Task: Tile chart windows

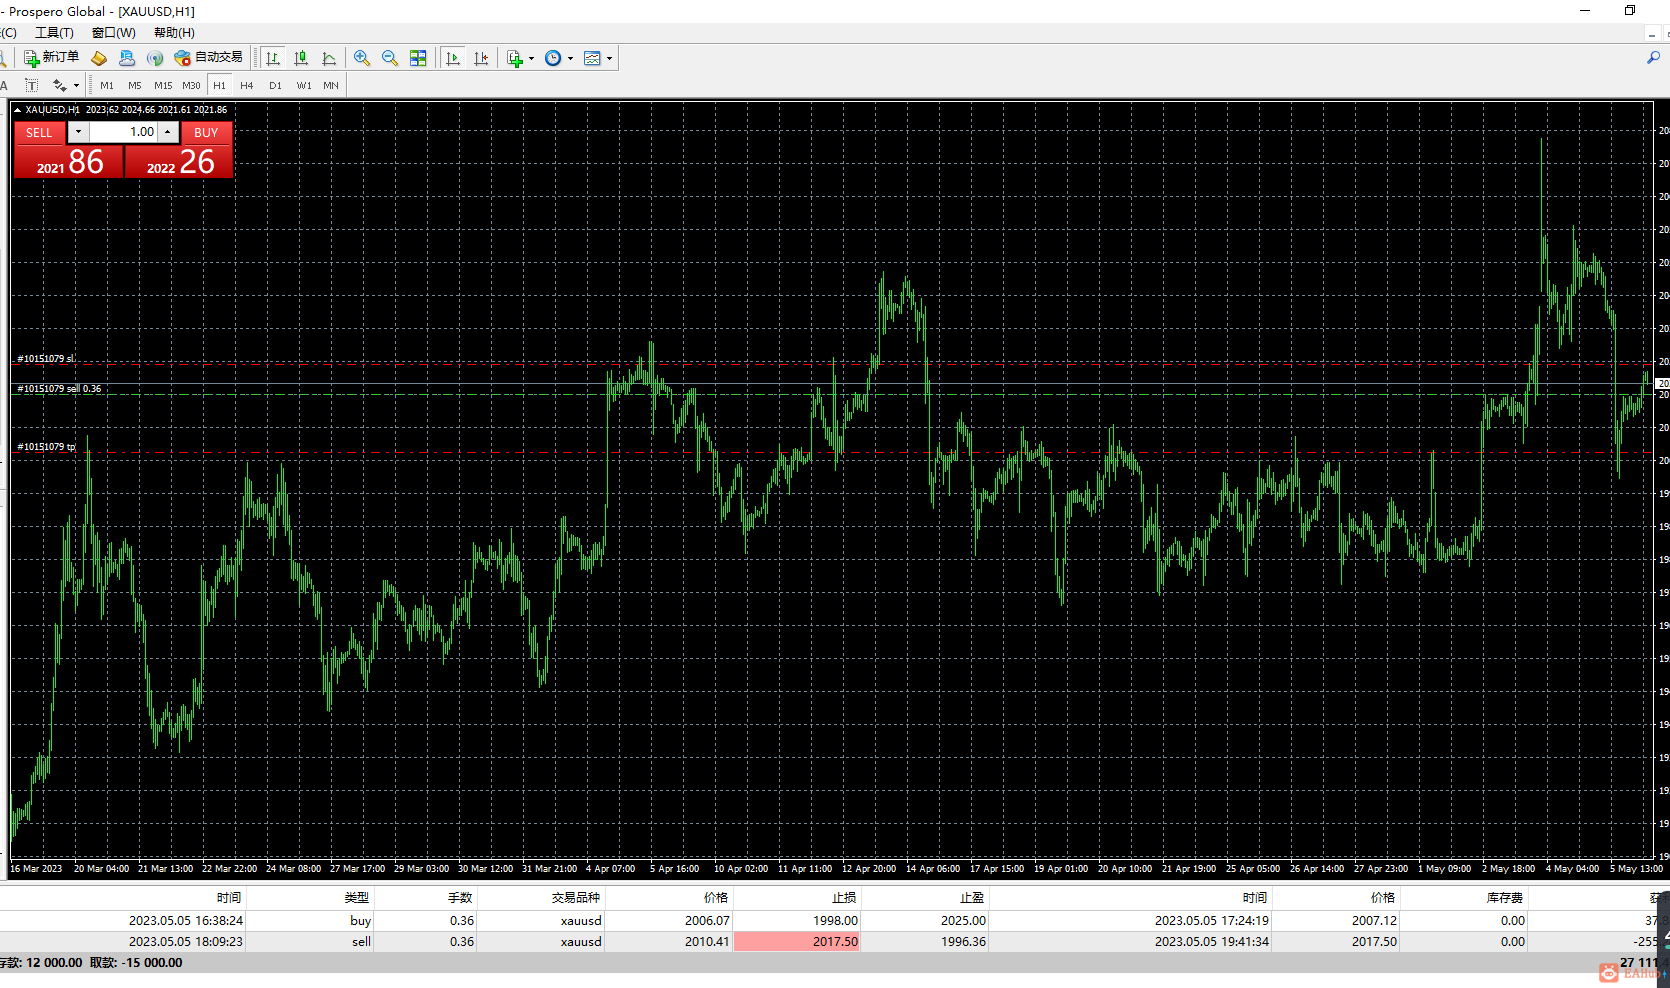Action: (x=418, y=58)
